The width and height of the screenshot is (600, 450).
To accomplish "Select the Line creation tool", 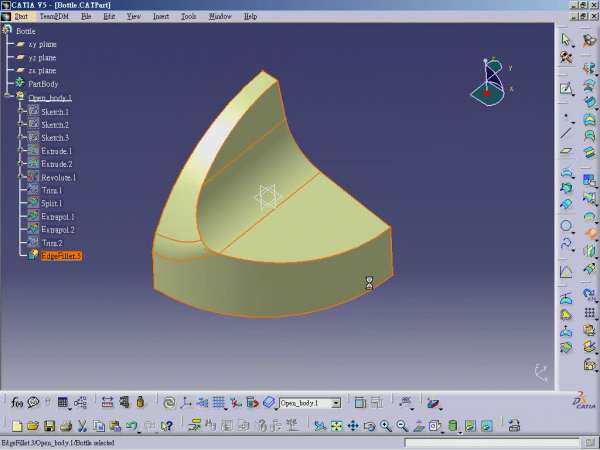I will [x=566, y=133].
